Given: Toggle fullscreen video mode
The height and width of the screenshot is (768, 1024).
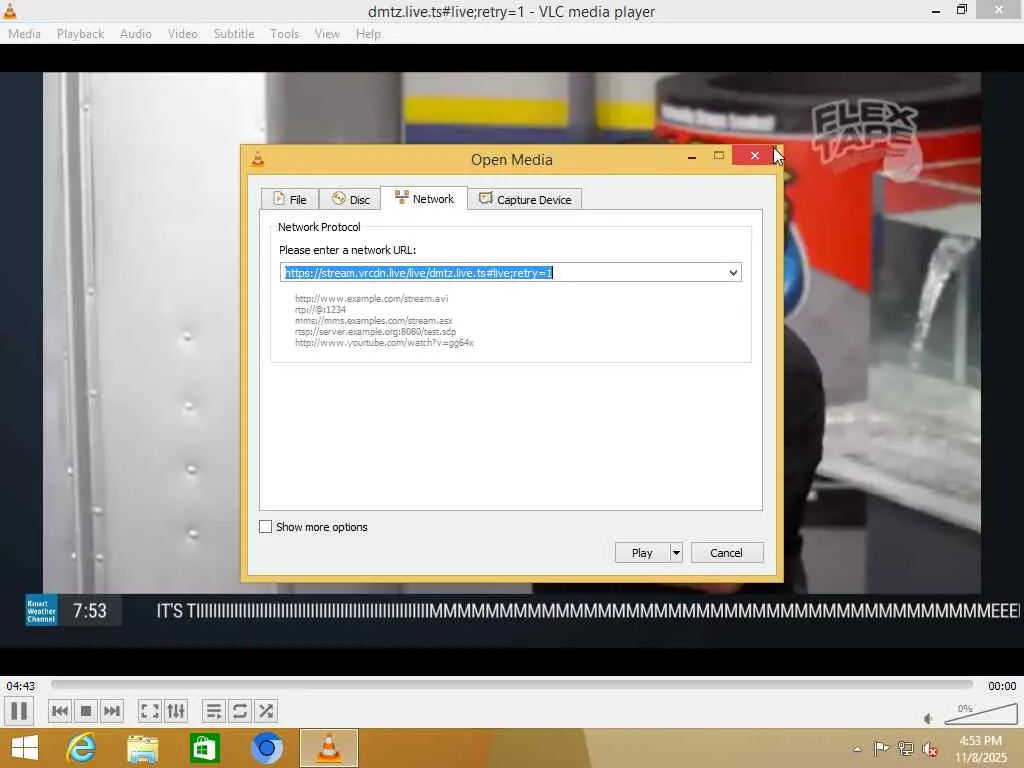Looking at the screenshot, I should [150, 711].
